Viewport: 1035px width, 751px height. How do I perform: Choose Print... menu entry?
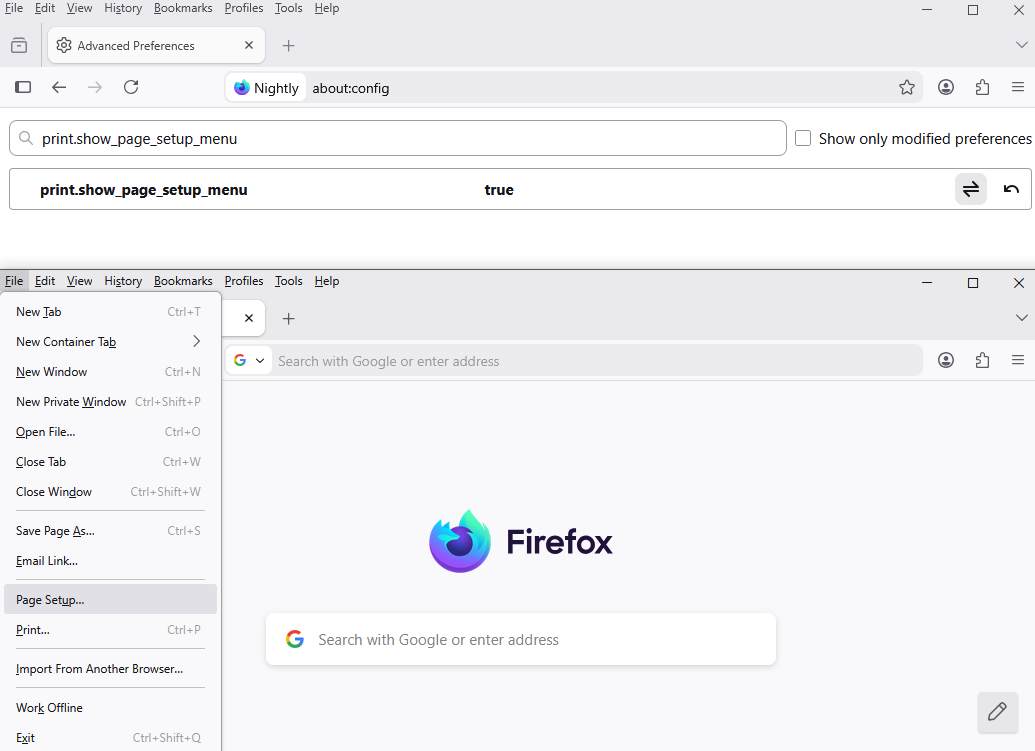(110, 630)
